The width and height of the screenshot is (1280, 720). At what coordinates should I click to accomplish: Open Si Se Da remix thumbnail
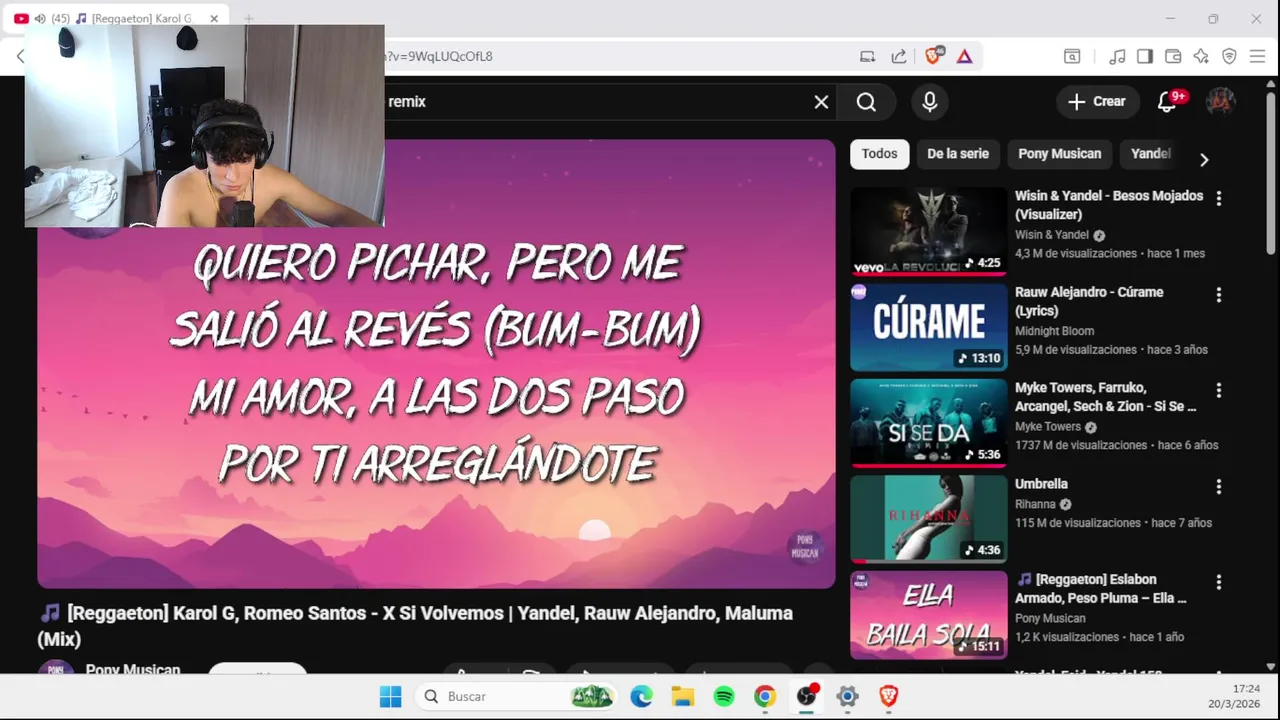pyautogui.click(x=929, y=423)
